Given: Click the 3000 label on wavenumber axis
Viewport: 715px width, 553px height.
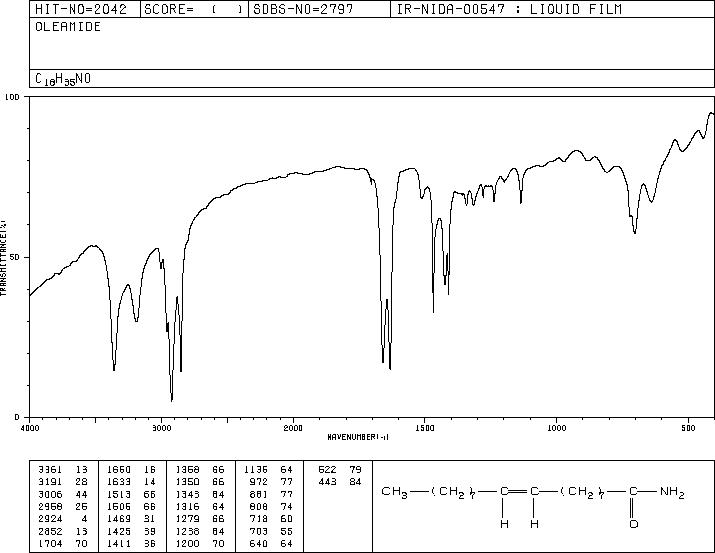Looking at the screenshot, I should tap(161, 428).
